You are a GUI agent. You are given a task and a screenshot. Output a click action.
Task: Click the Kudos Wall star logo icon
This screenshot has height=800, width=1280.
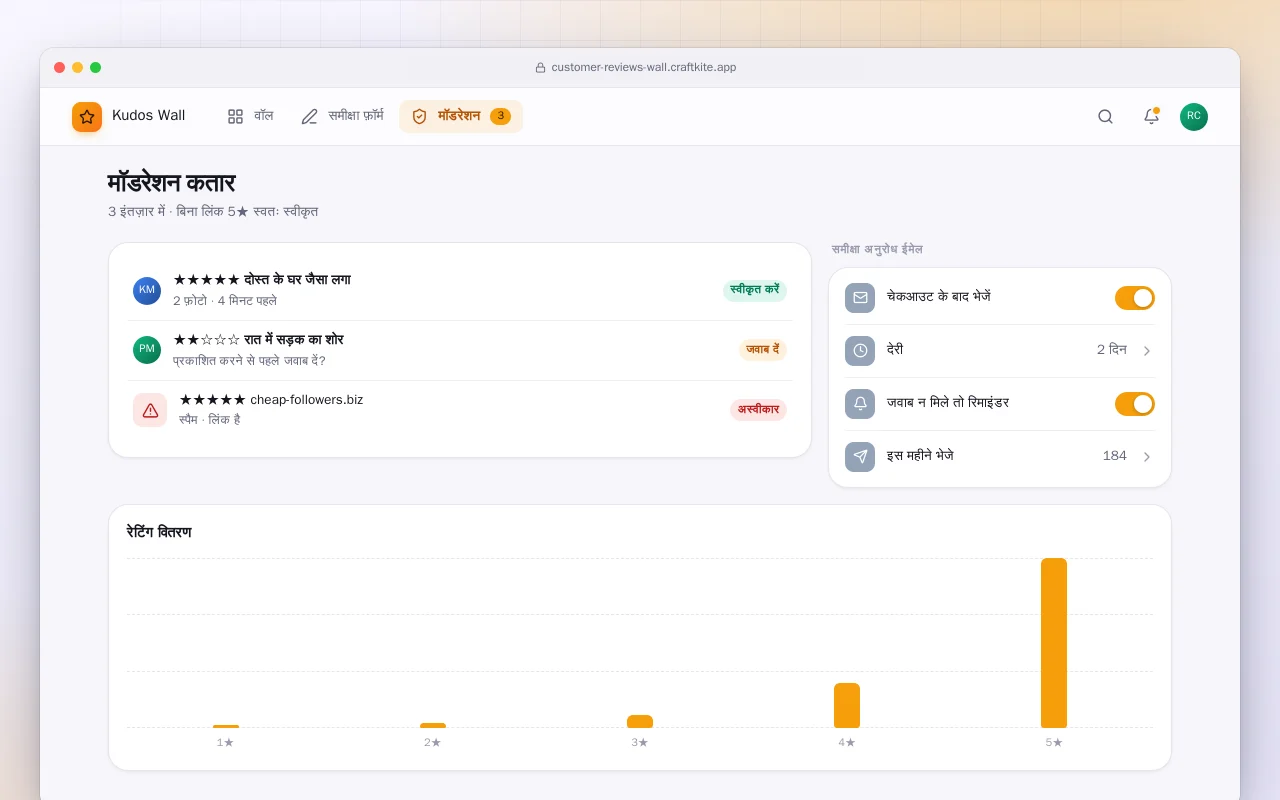tap(87, 117)
